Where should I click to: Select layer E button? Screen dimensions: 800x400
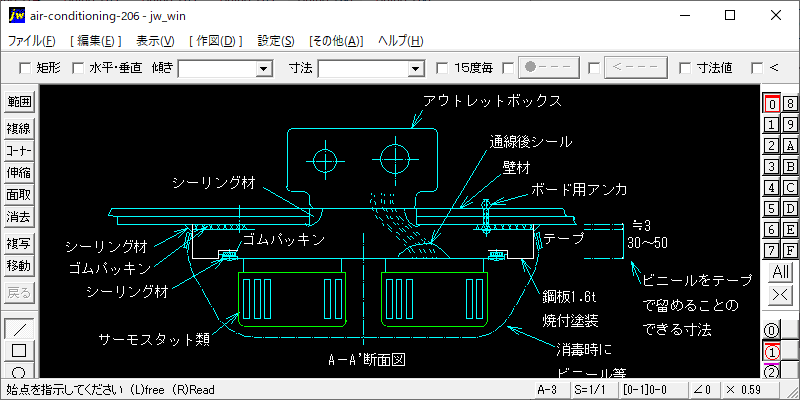pos(790,230)
